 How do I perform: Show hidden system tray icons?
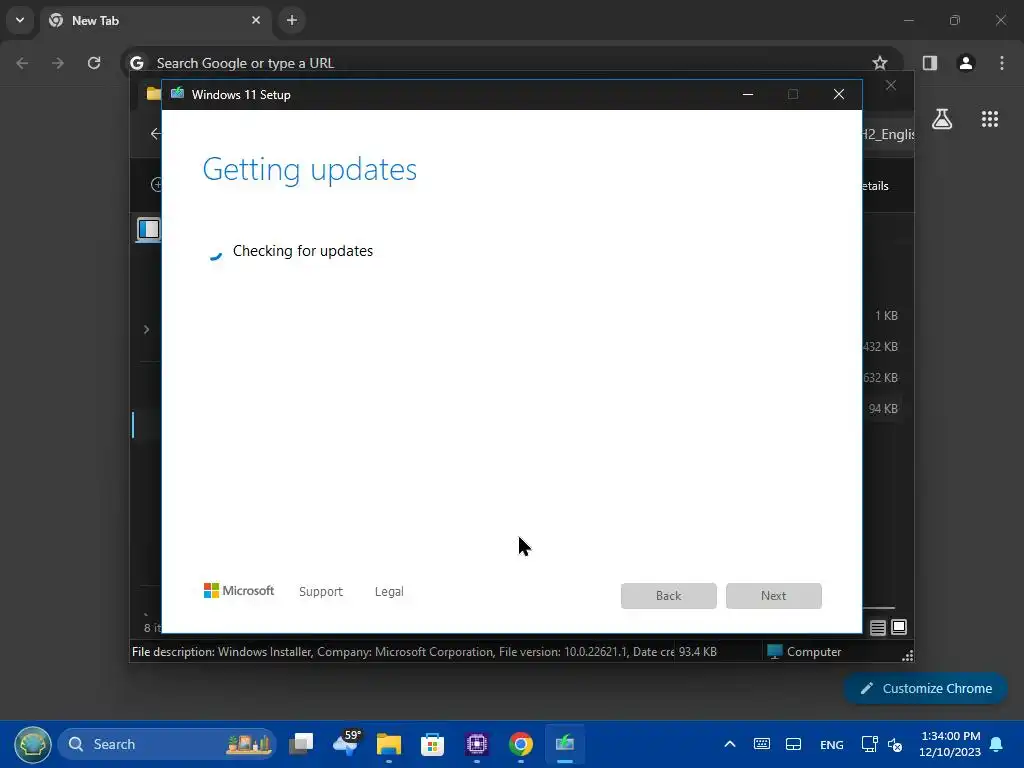click(x=730, y=744)
